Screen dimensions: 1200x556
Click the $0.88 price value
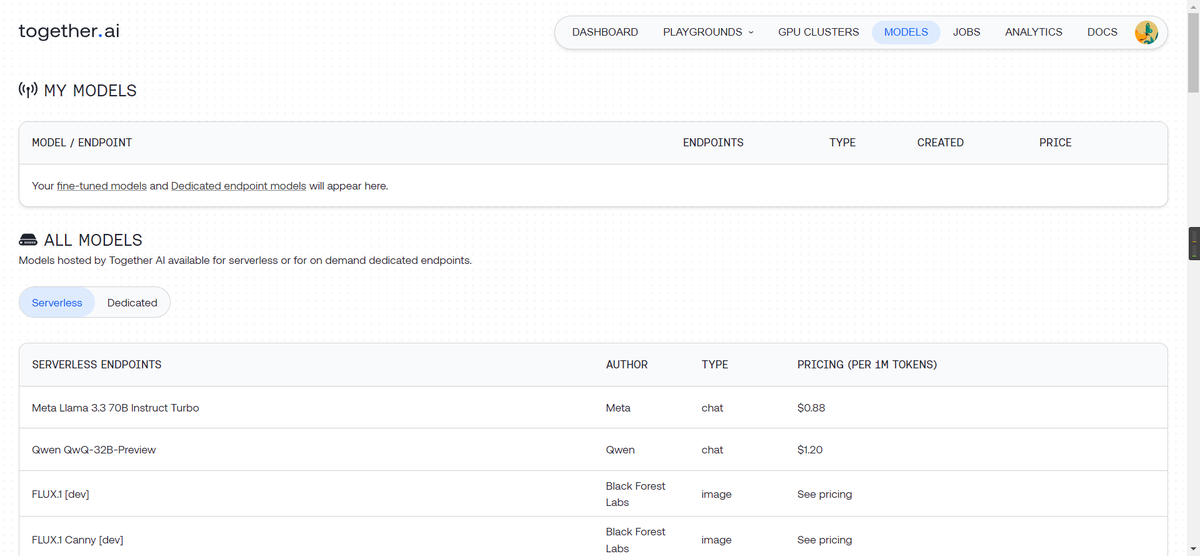click(811, 408)
